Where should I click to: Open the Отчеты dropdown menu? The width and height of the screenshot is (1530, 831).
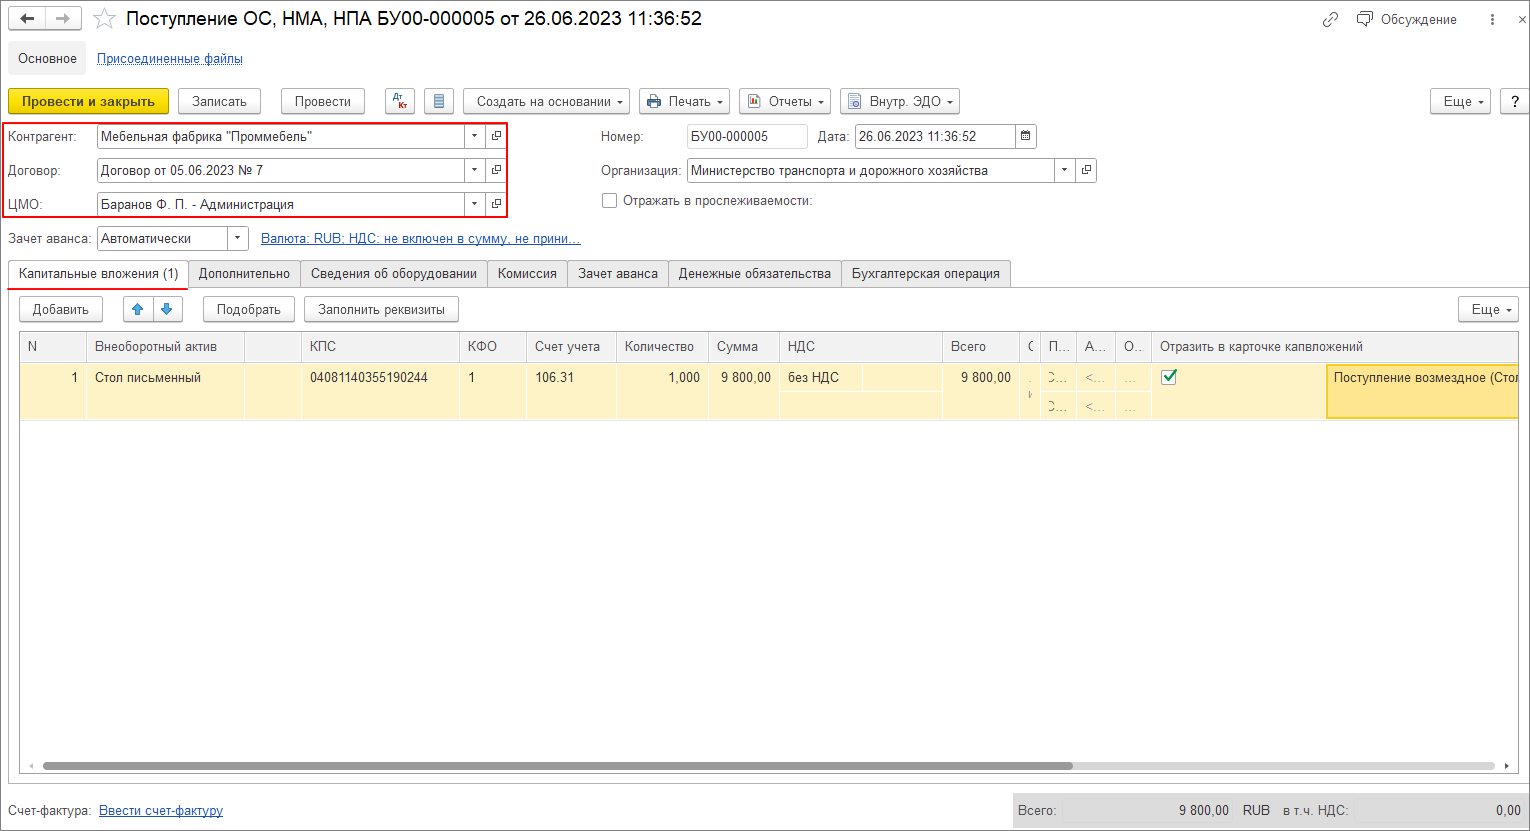[785, 101]
